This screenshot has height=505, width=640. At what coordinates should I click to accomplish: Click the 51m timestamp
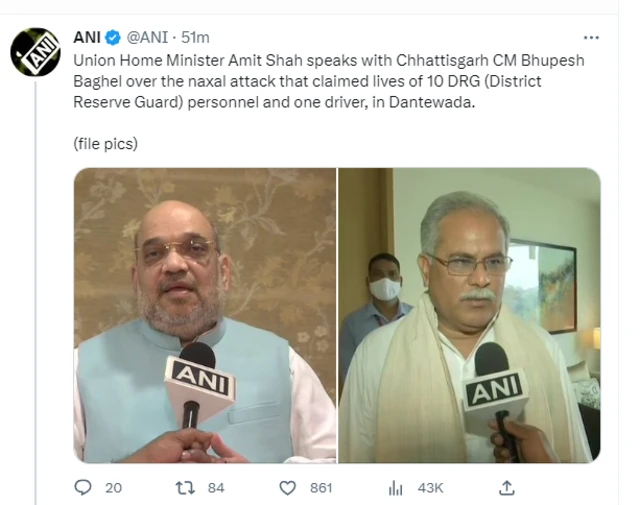click(x=195, y=38)
